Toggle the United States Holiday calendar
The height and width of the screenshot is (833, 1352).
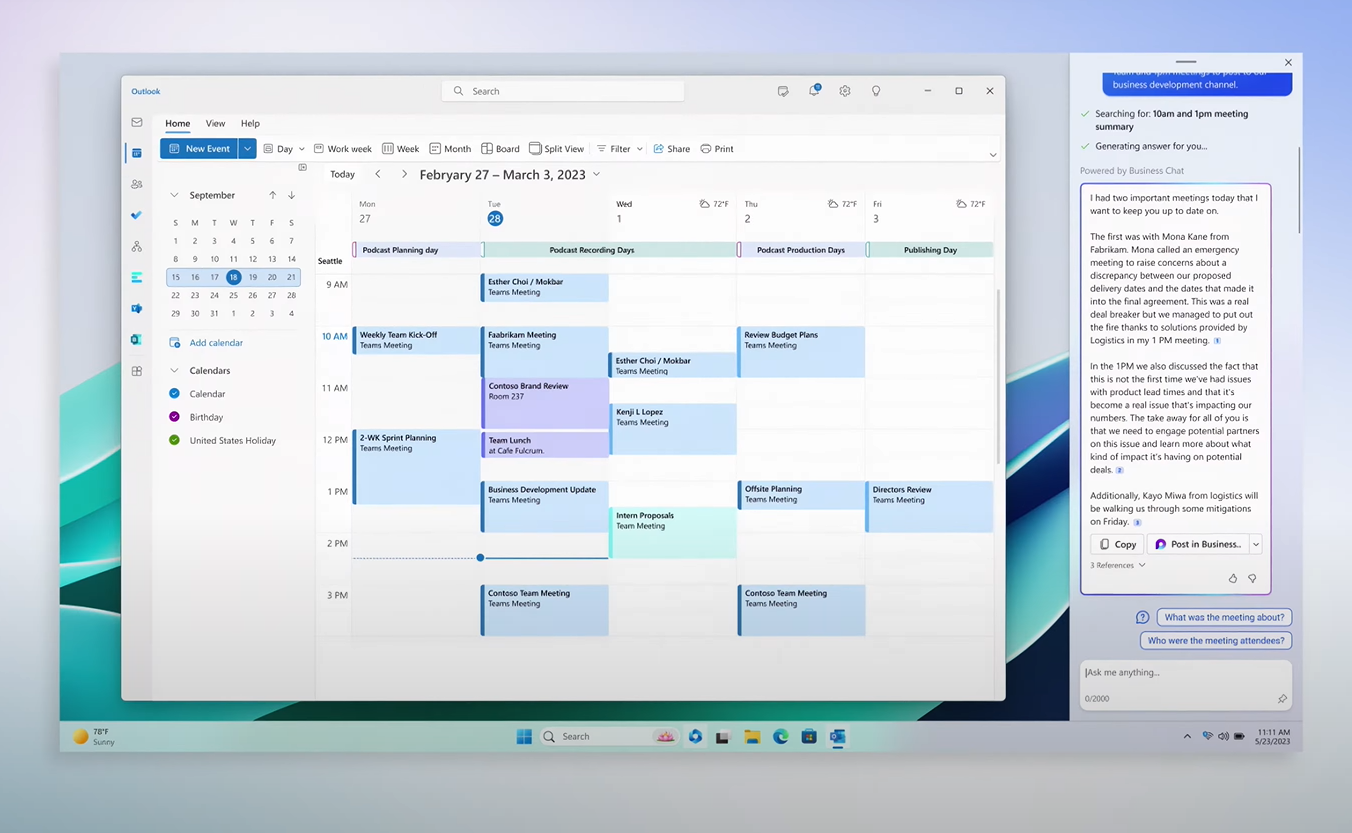tap(174, 440)
